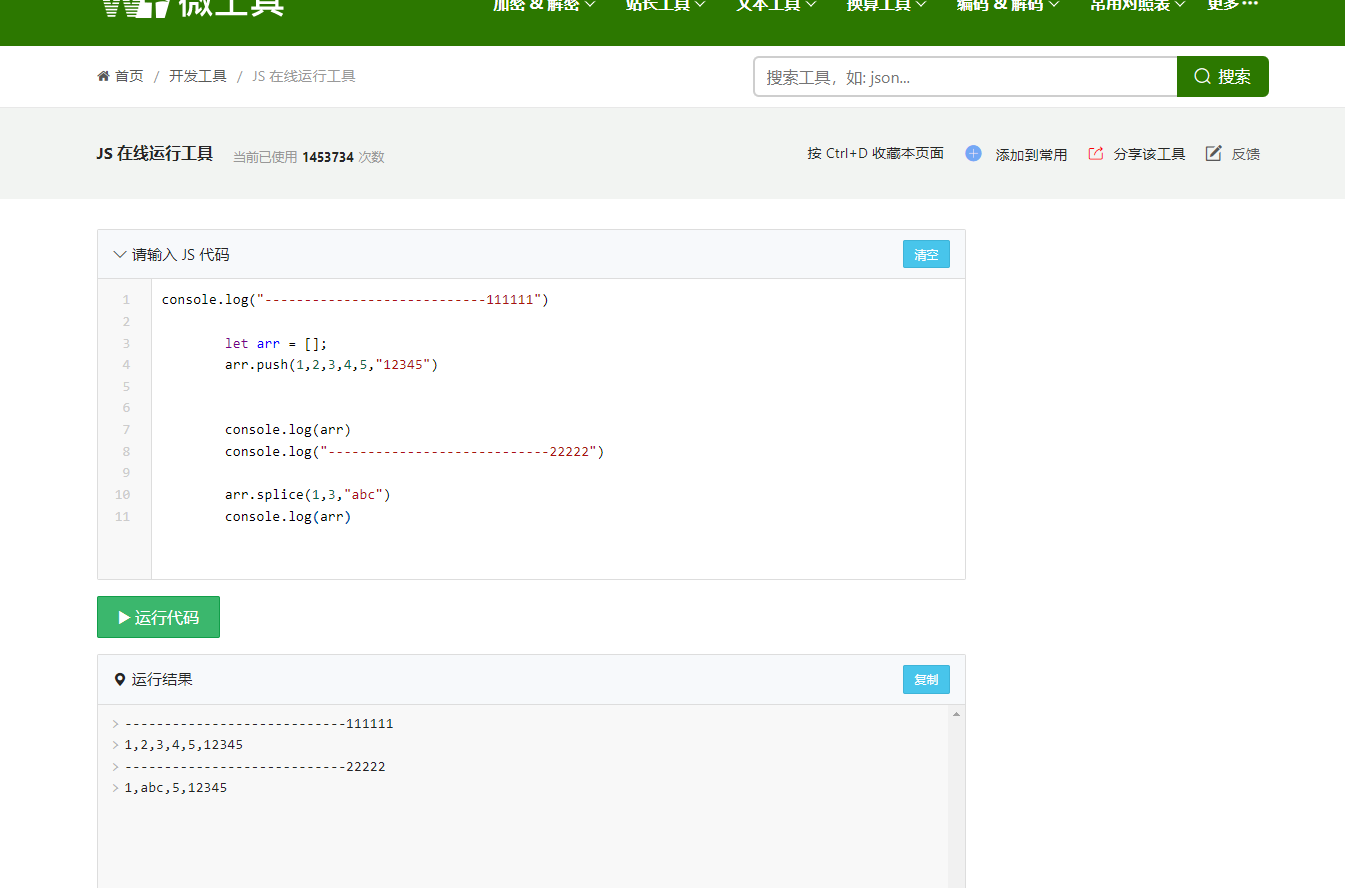The image size is (1345, 888).
Task: Click the results panel scrollbar up arrow
Action: (956, 714)
